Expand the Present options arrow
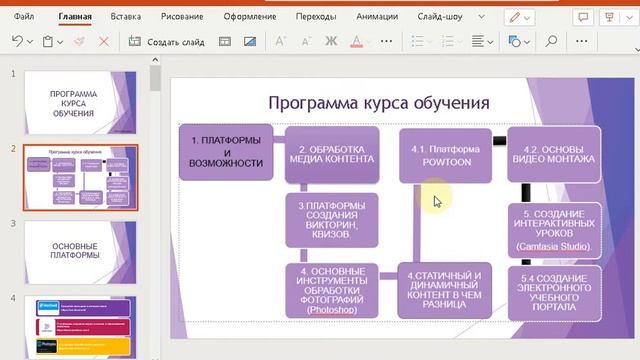Image resolution: width=640 pixels, height=360 pixels. (629, 18)
